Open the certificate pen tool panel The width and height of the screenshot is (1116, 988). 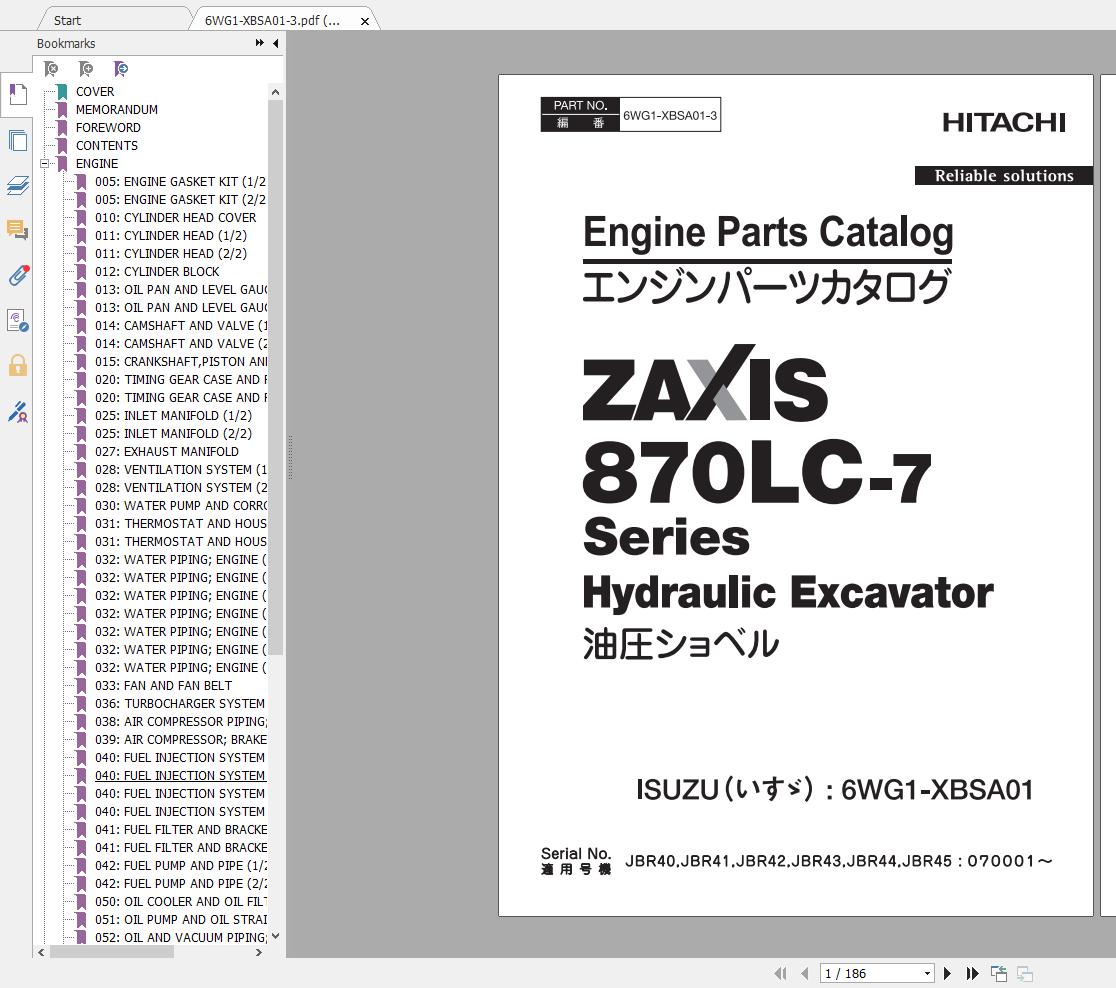[18, 412]
